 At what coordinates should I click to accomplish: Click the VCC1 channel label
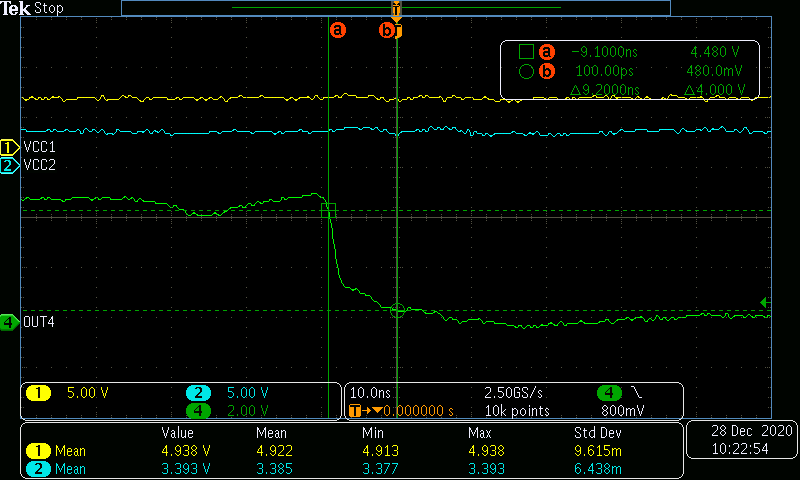pos(39,147)
